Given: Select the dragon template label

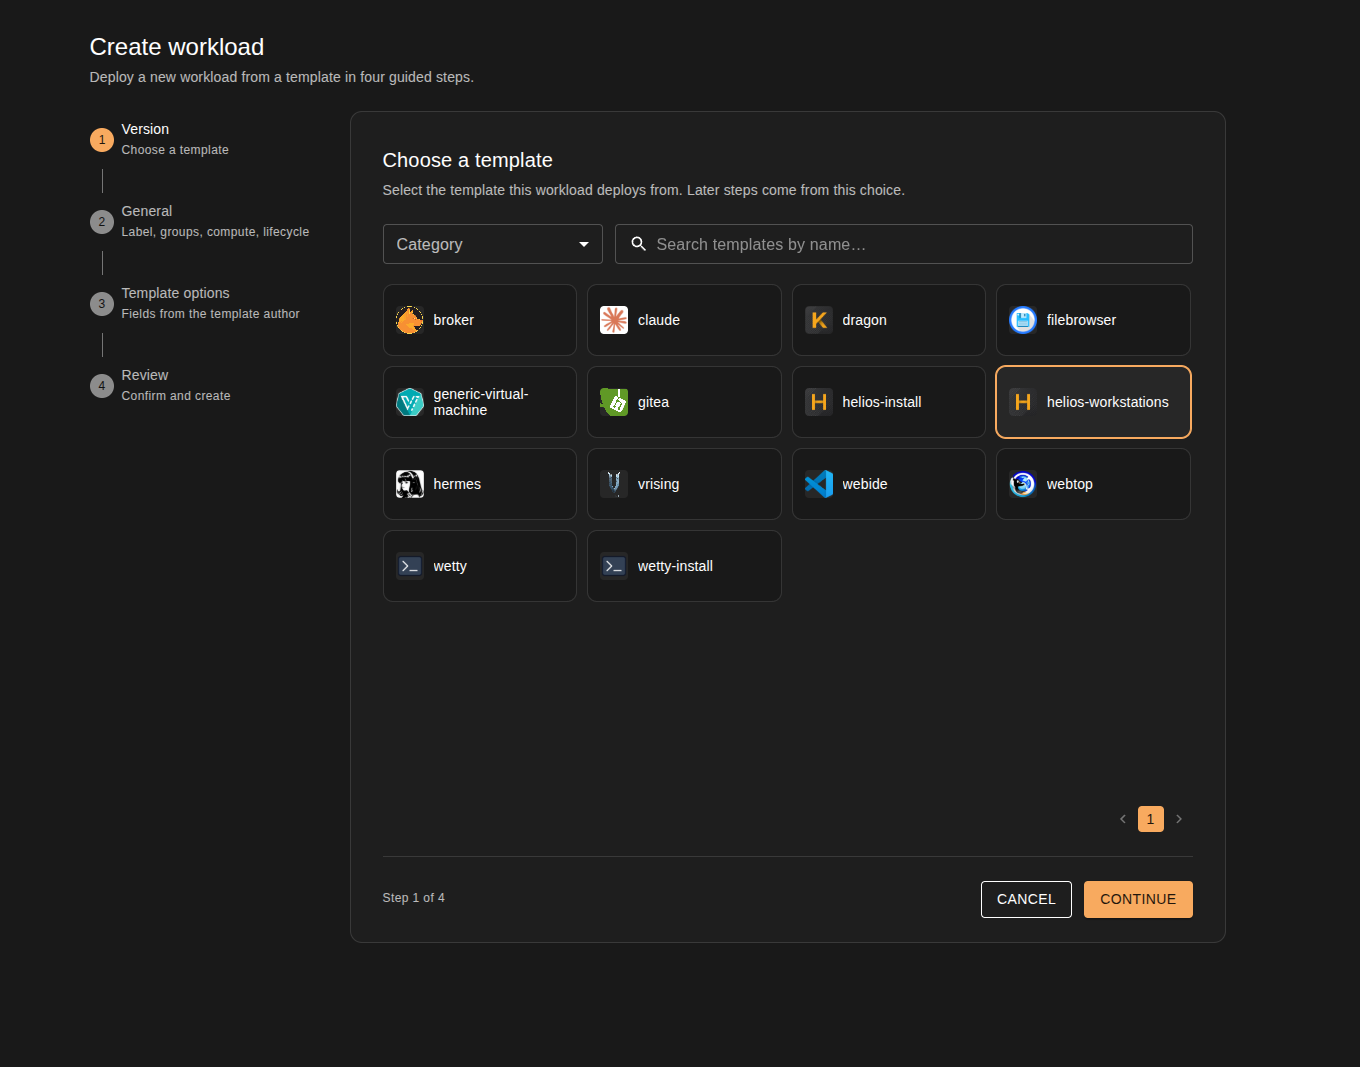Looking at the screenshot, I should click(x=865, y=320).
